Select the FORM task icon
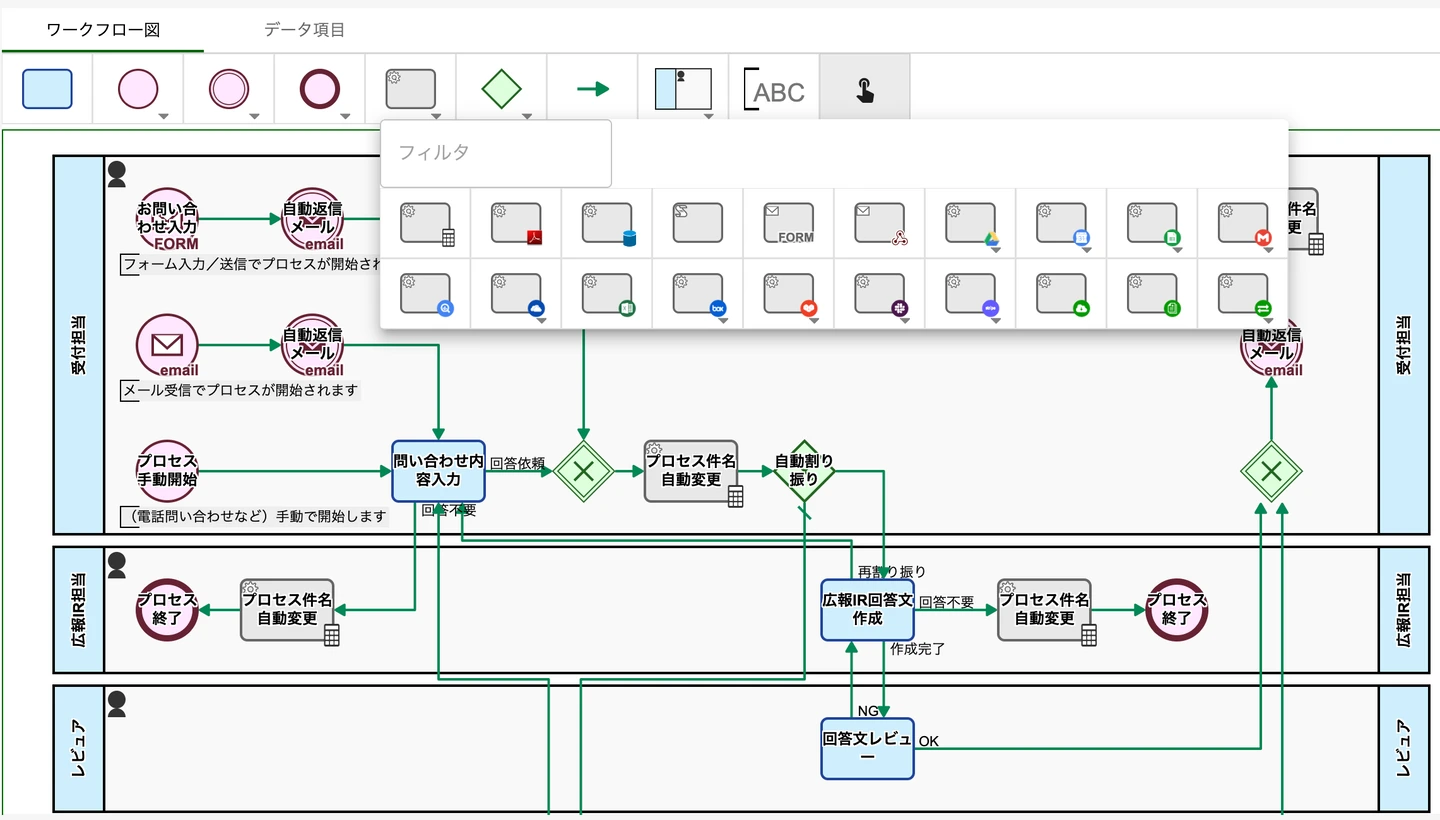 point(790,222)
